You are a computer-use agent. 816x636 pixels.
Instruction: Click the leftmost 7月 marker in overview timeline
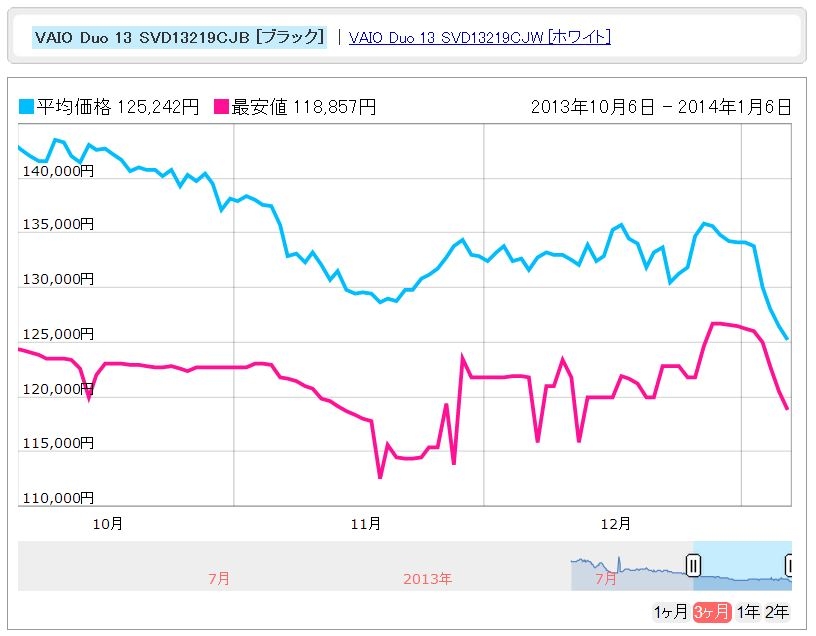[x=219, y=578]
